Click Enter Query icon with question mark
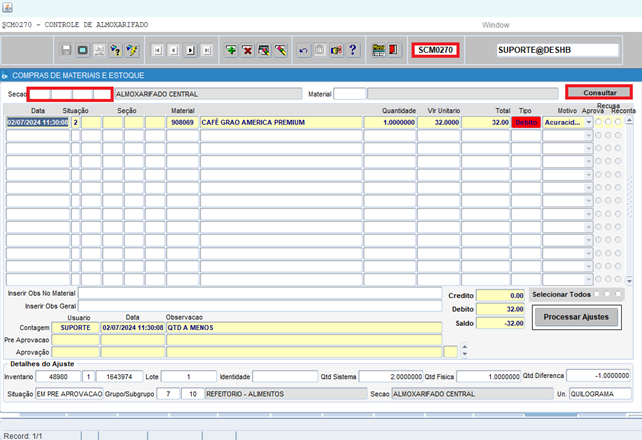This screenshot has width=642, height=440. [116, 50]
